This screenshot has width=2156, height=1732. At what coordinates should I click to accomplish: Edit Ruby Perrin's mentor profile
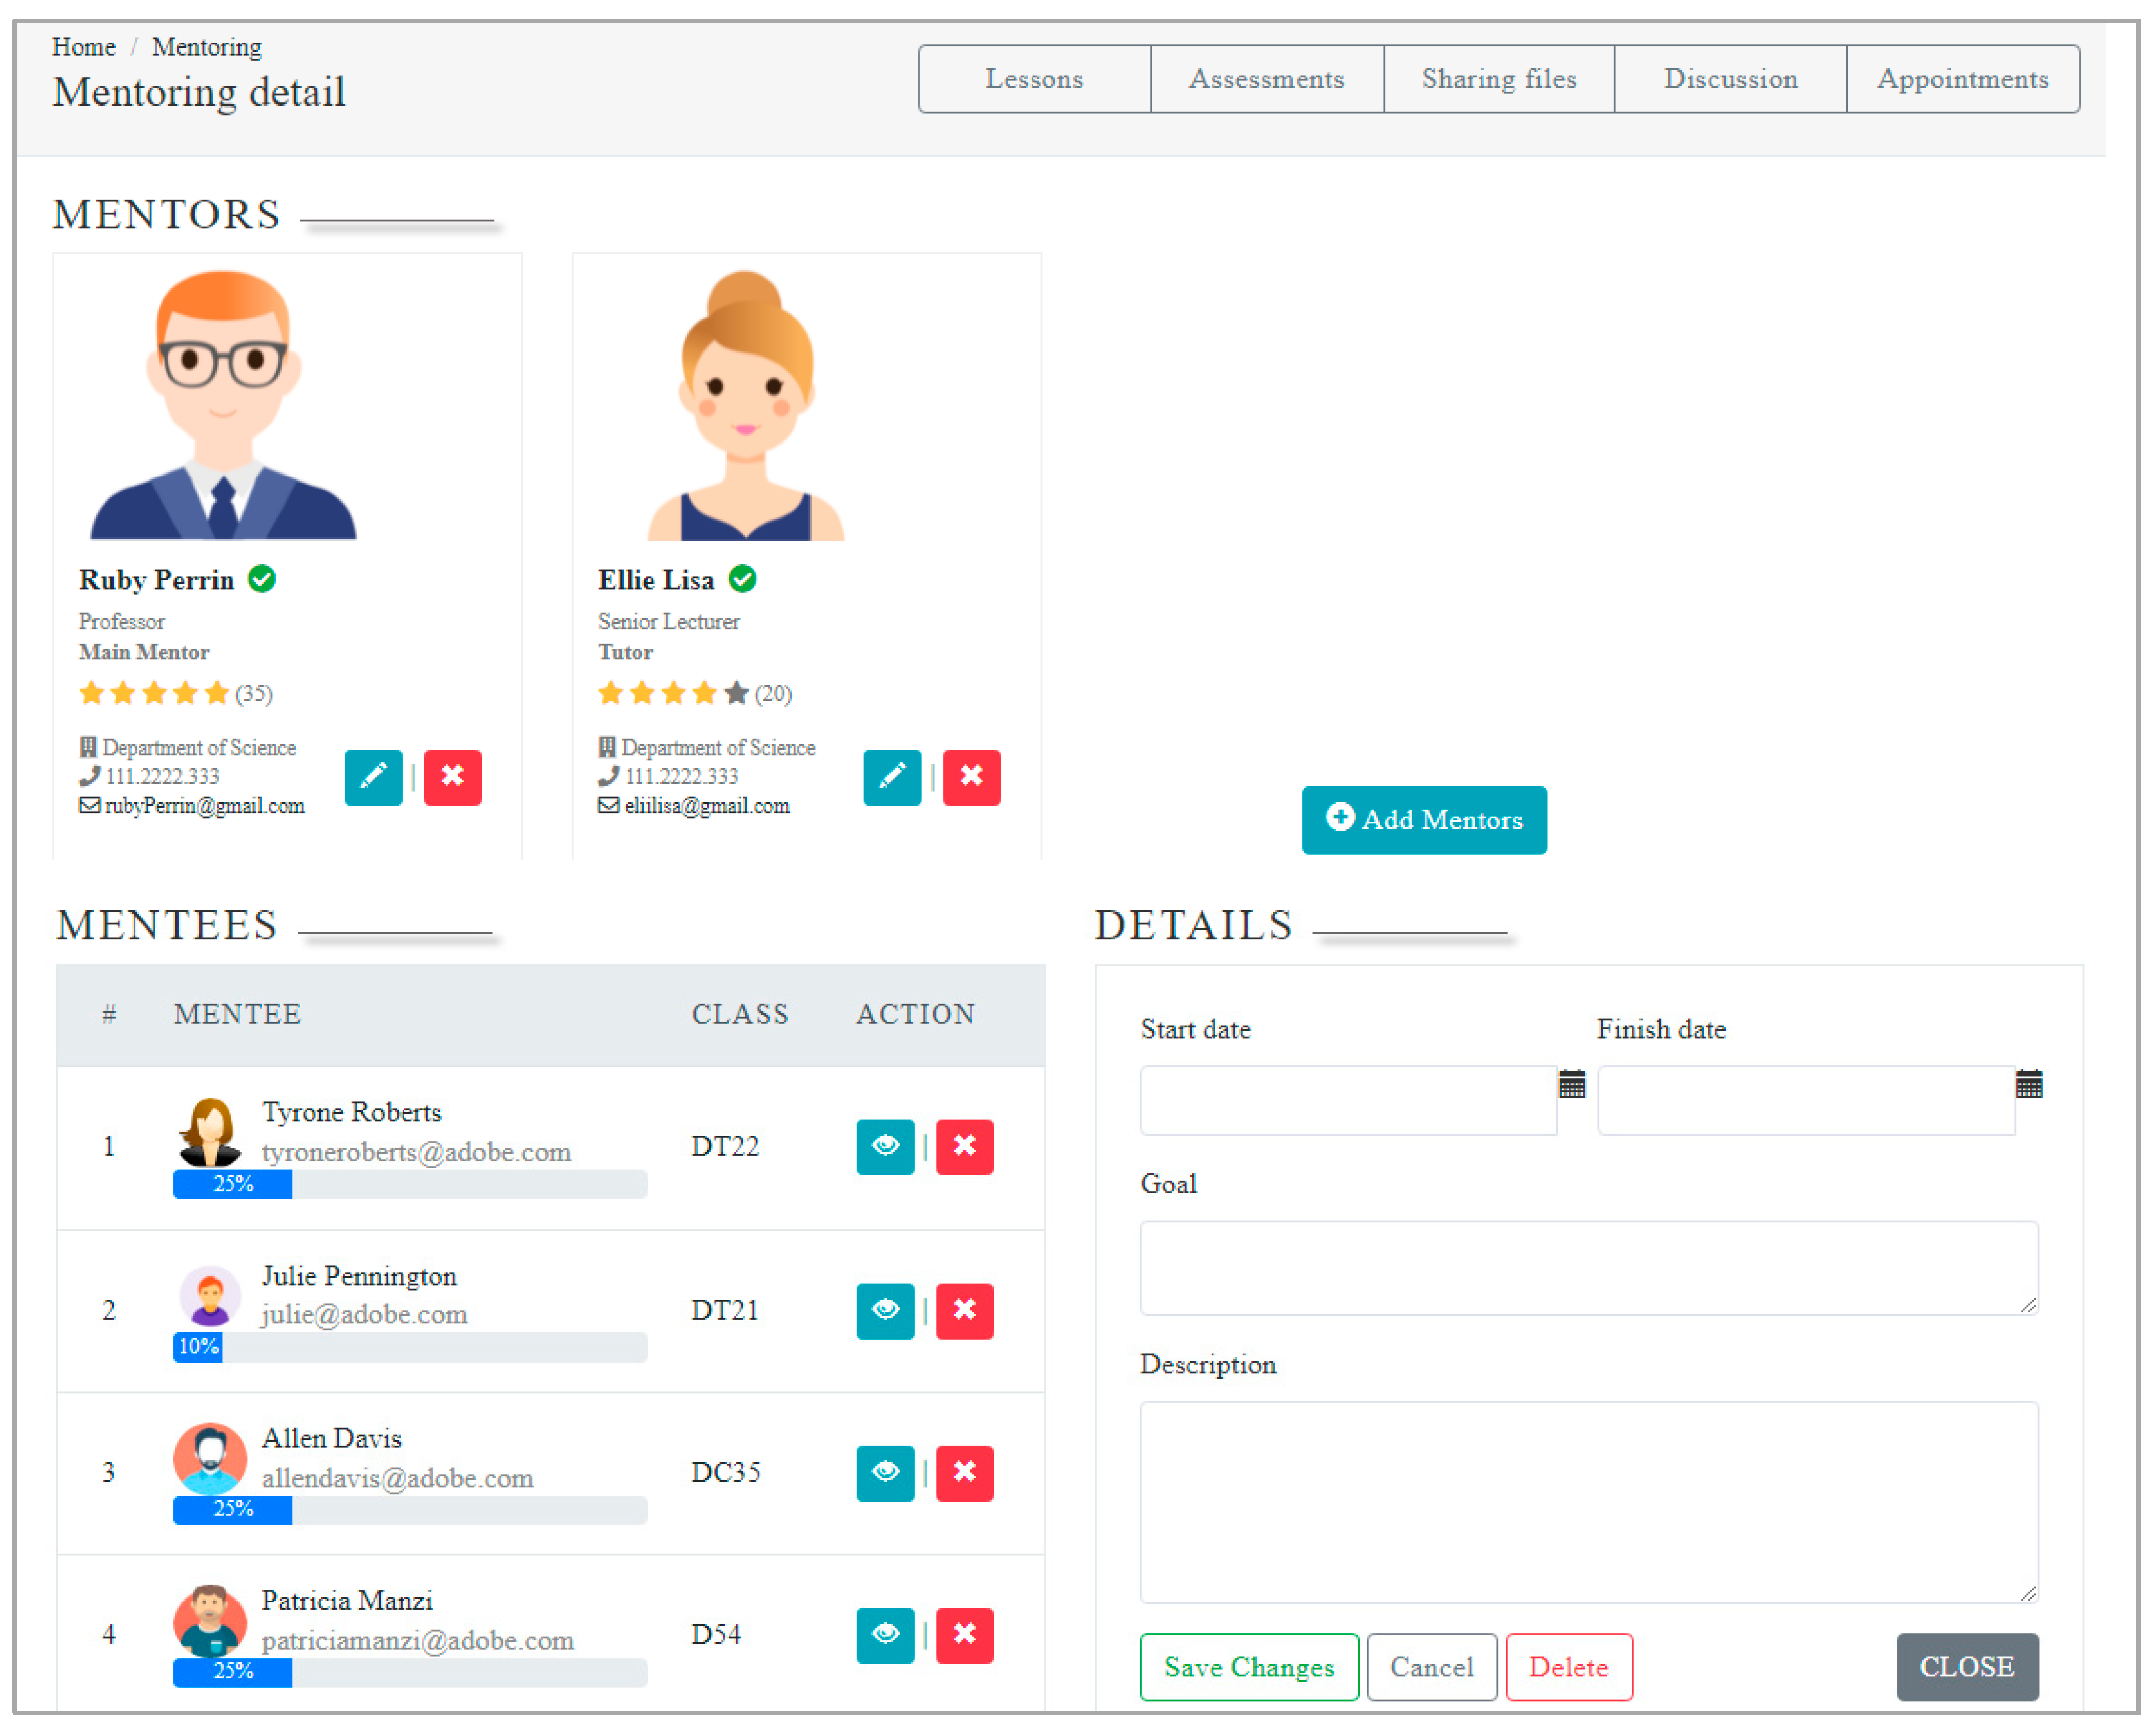(x=373, y=777)
